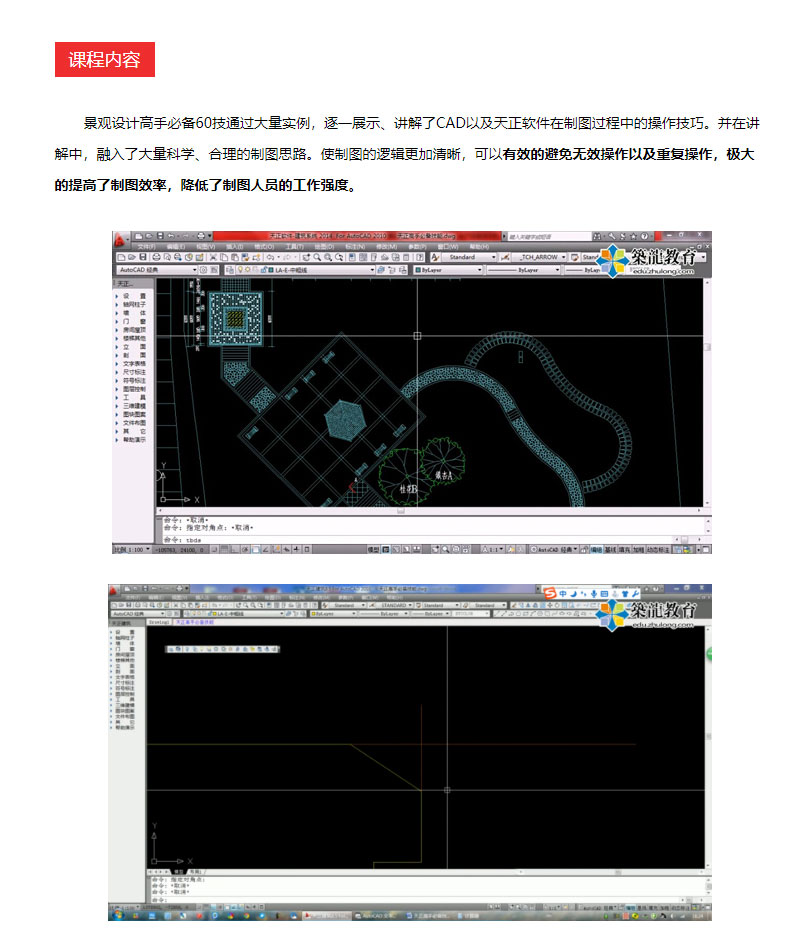Click the status bar Zoom magnifier icon
810x948 pixels.
pyautogui.click(x=446, y=549)
